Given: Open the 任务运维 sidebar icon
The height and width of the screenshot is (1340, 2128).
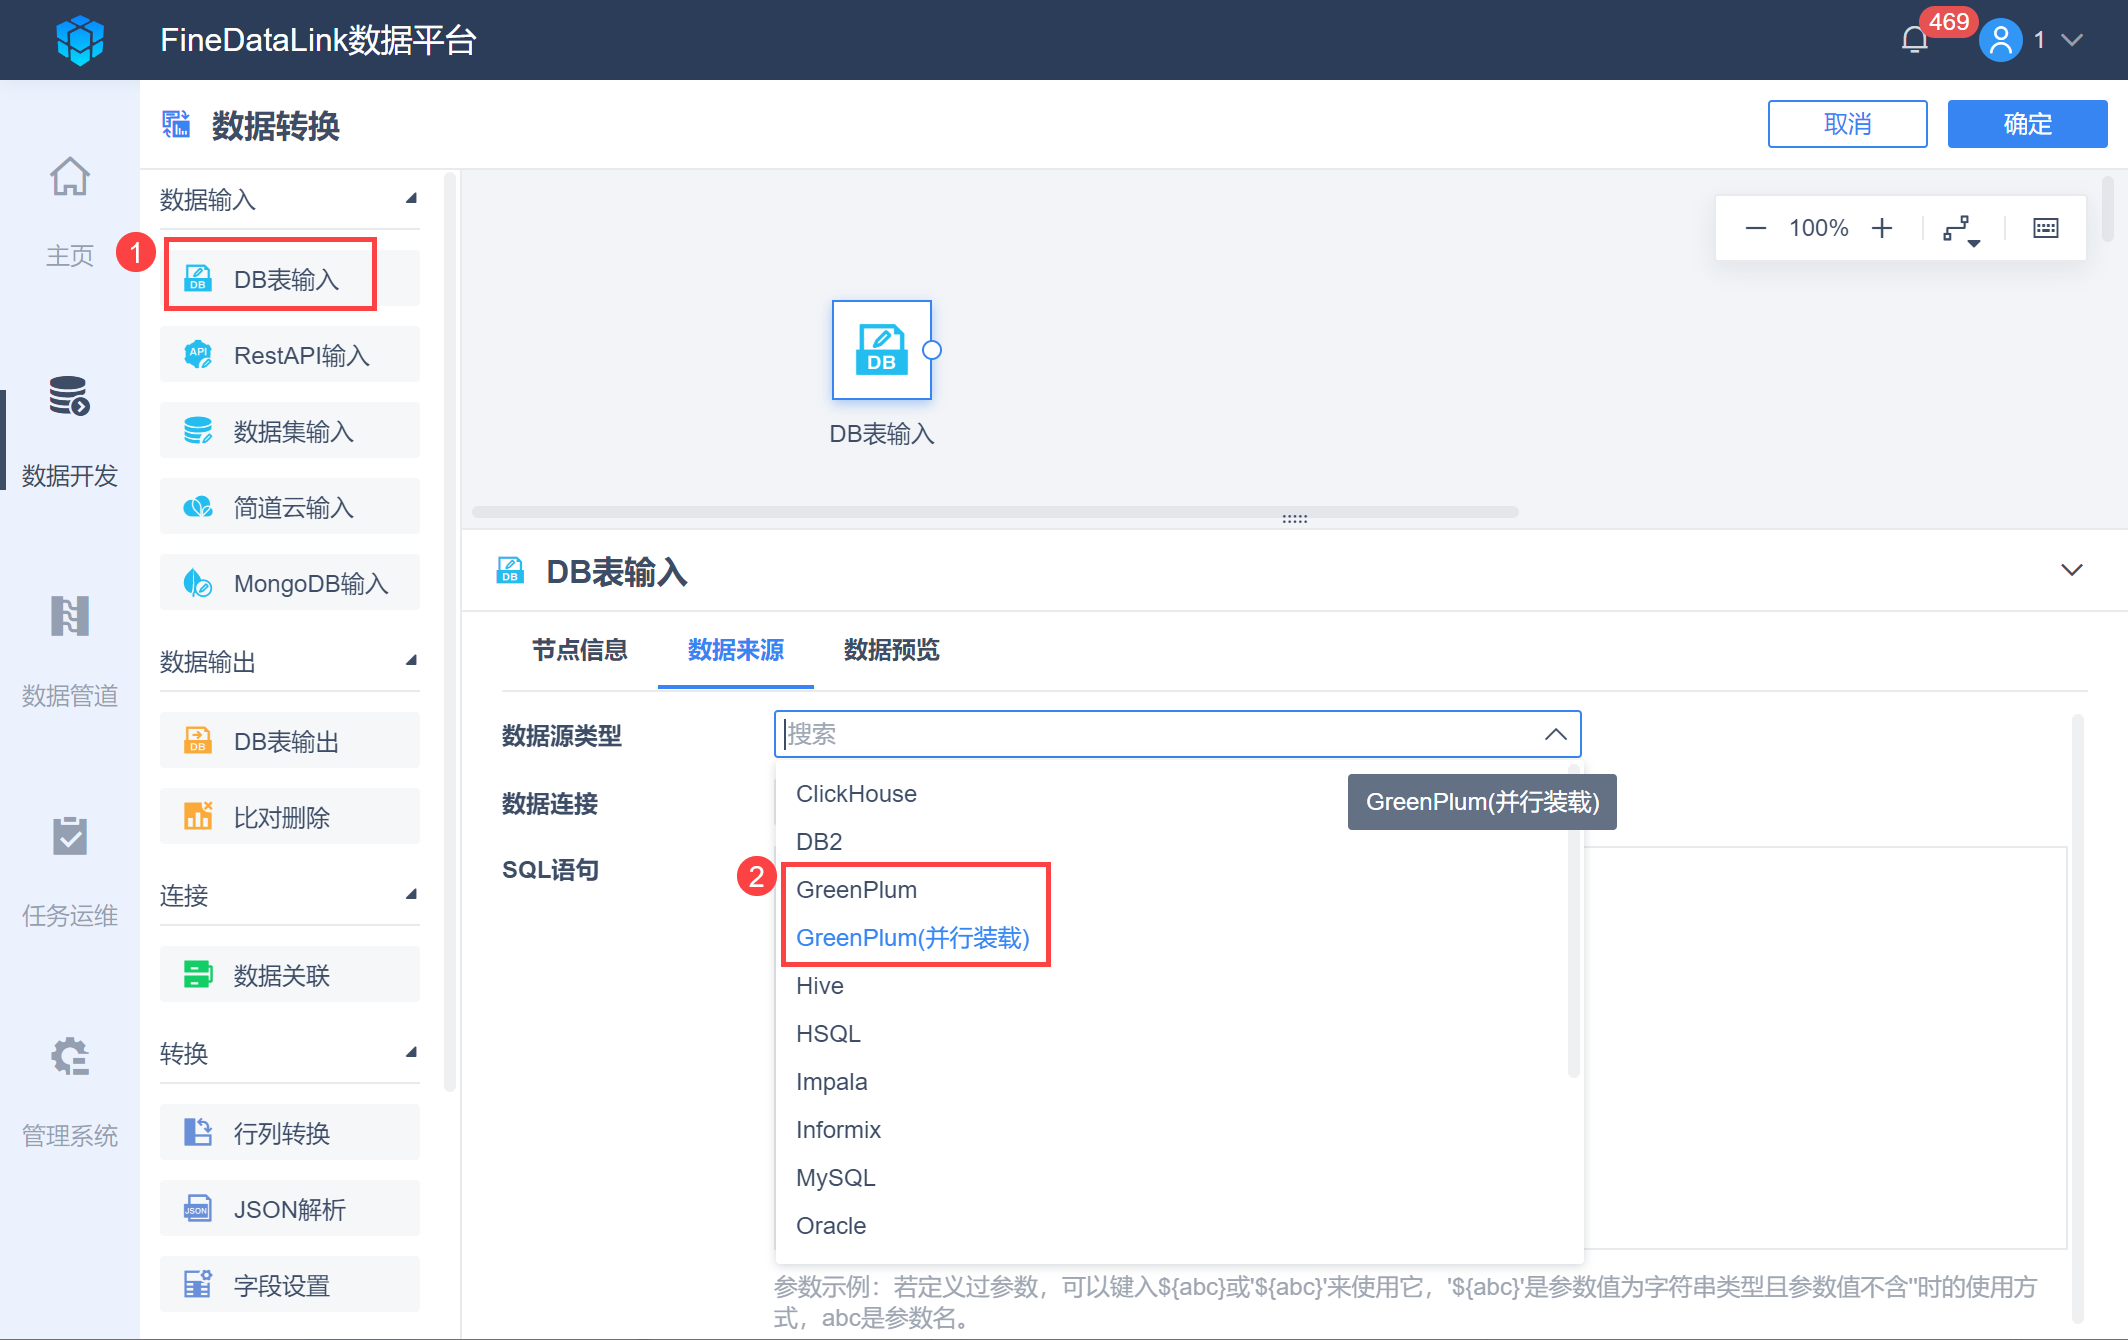Looking at the screenshot, I should point(70,837).
